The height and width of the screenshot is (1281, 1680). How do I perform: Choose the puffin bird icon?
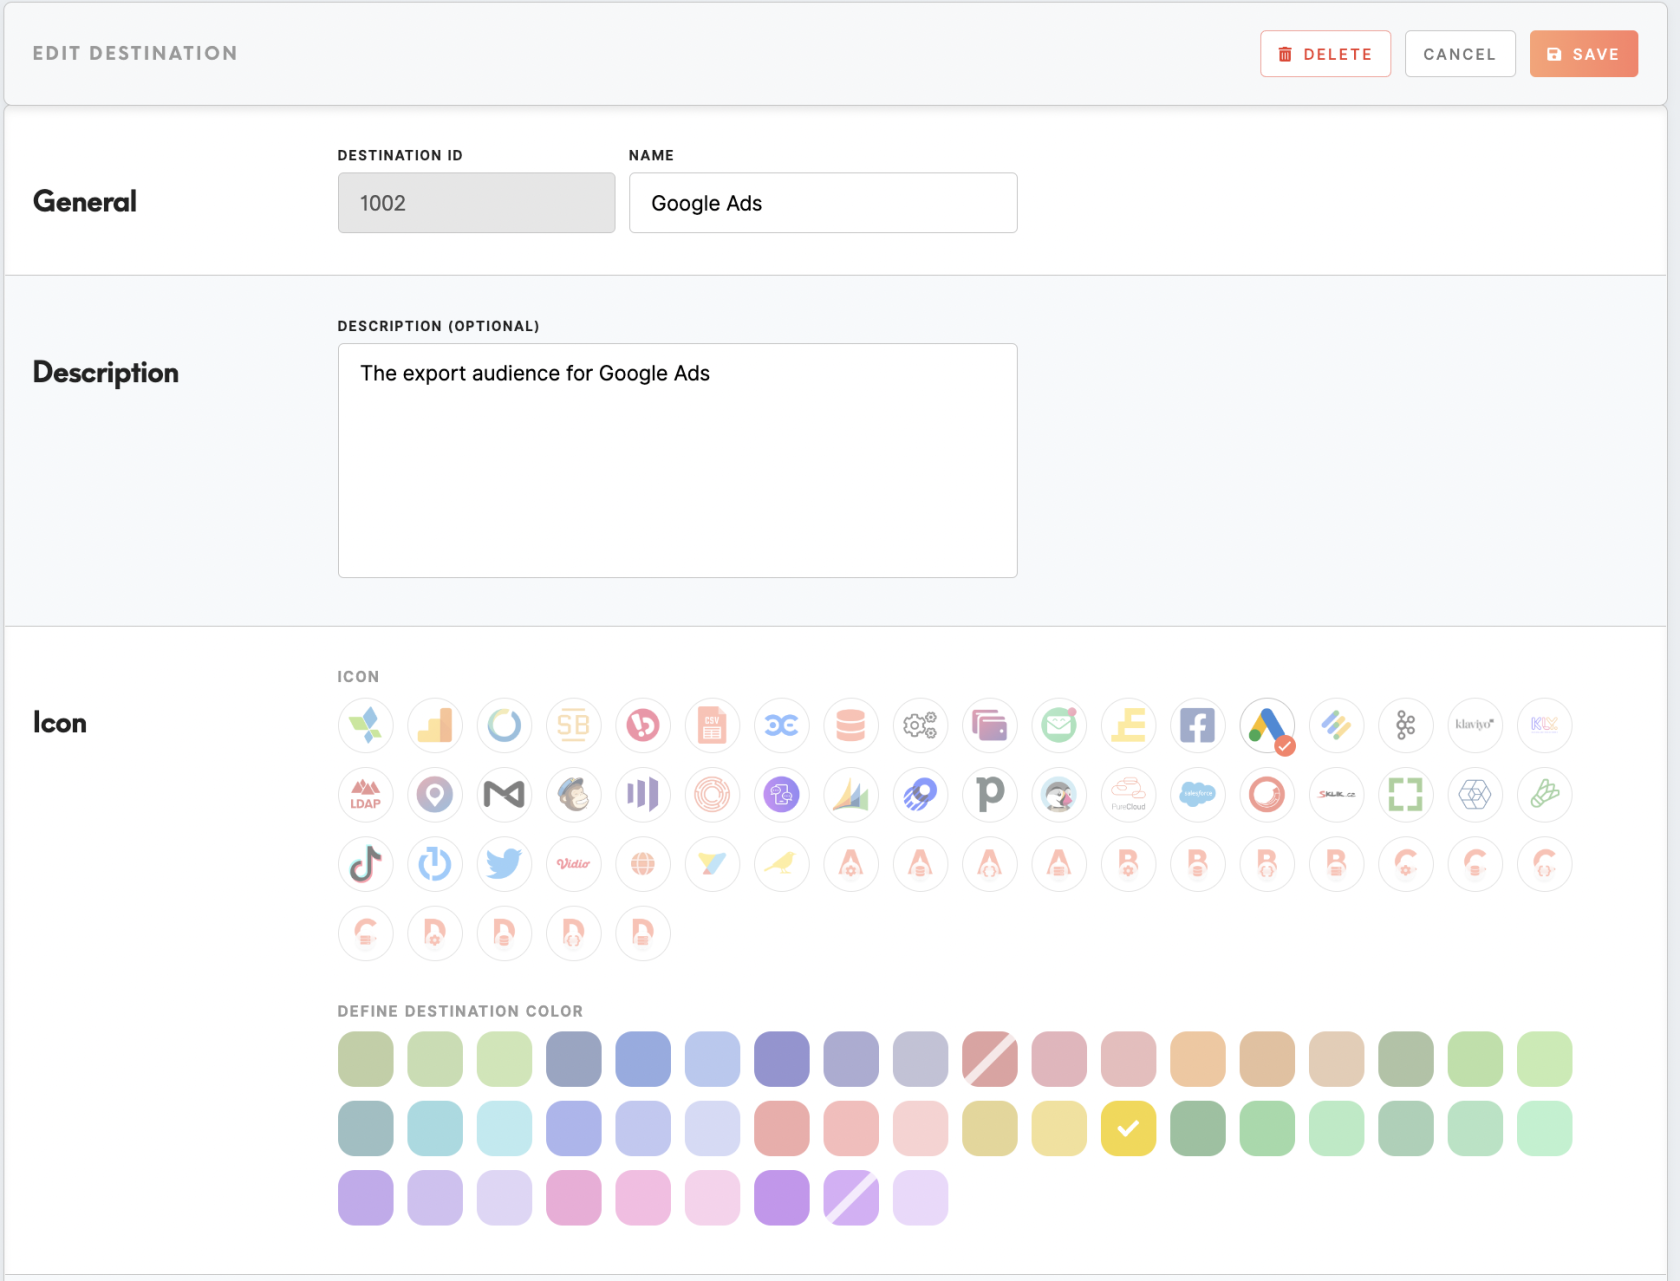pos(1059,795)
